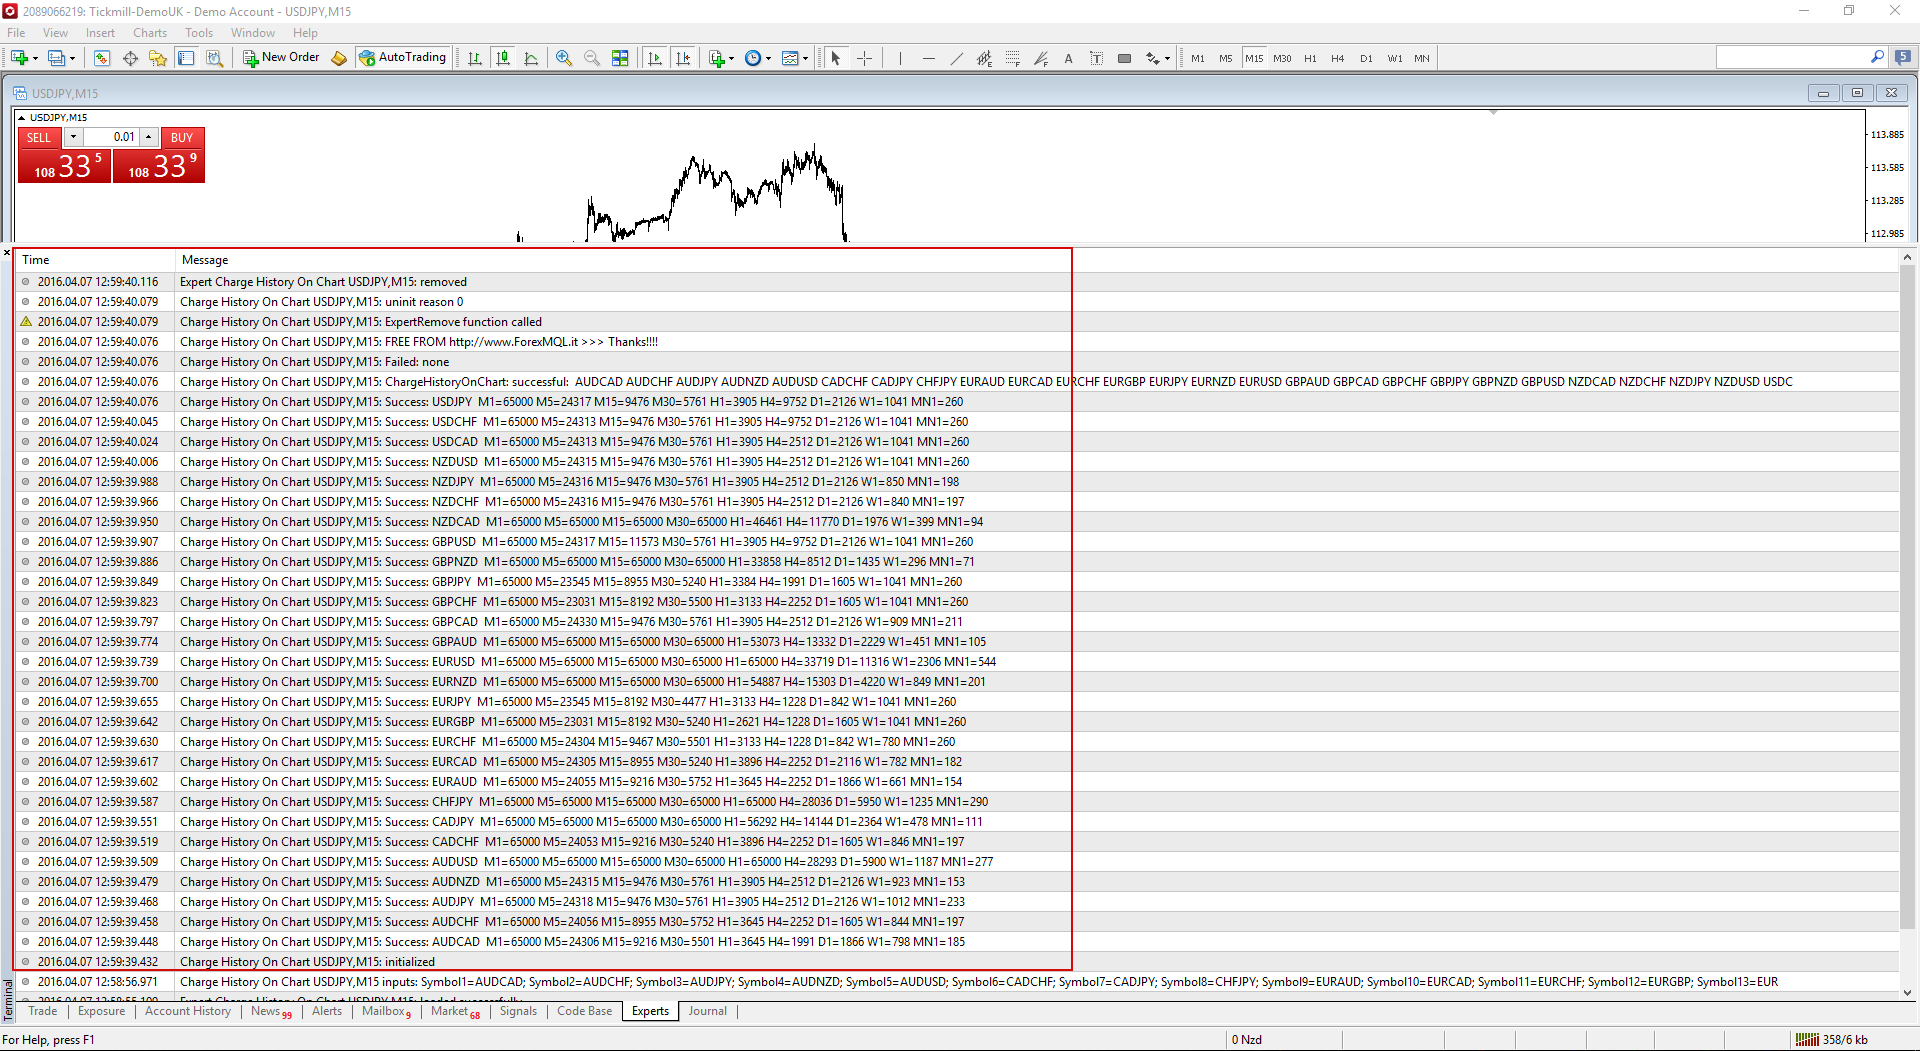The width and height of the screenshot is (1920, 1051).
Task: Open the Insert menu
Action: pos(100,33)
